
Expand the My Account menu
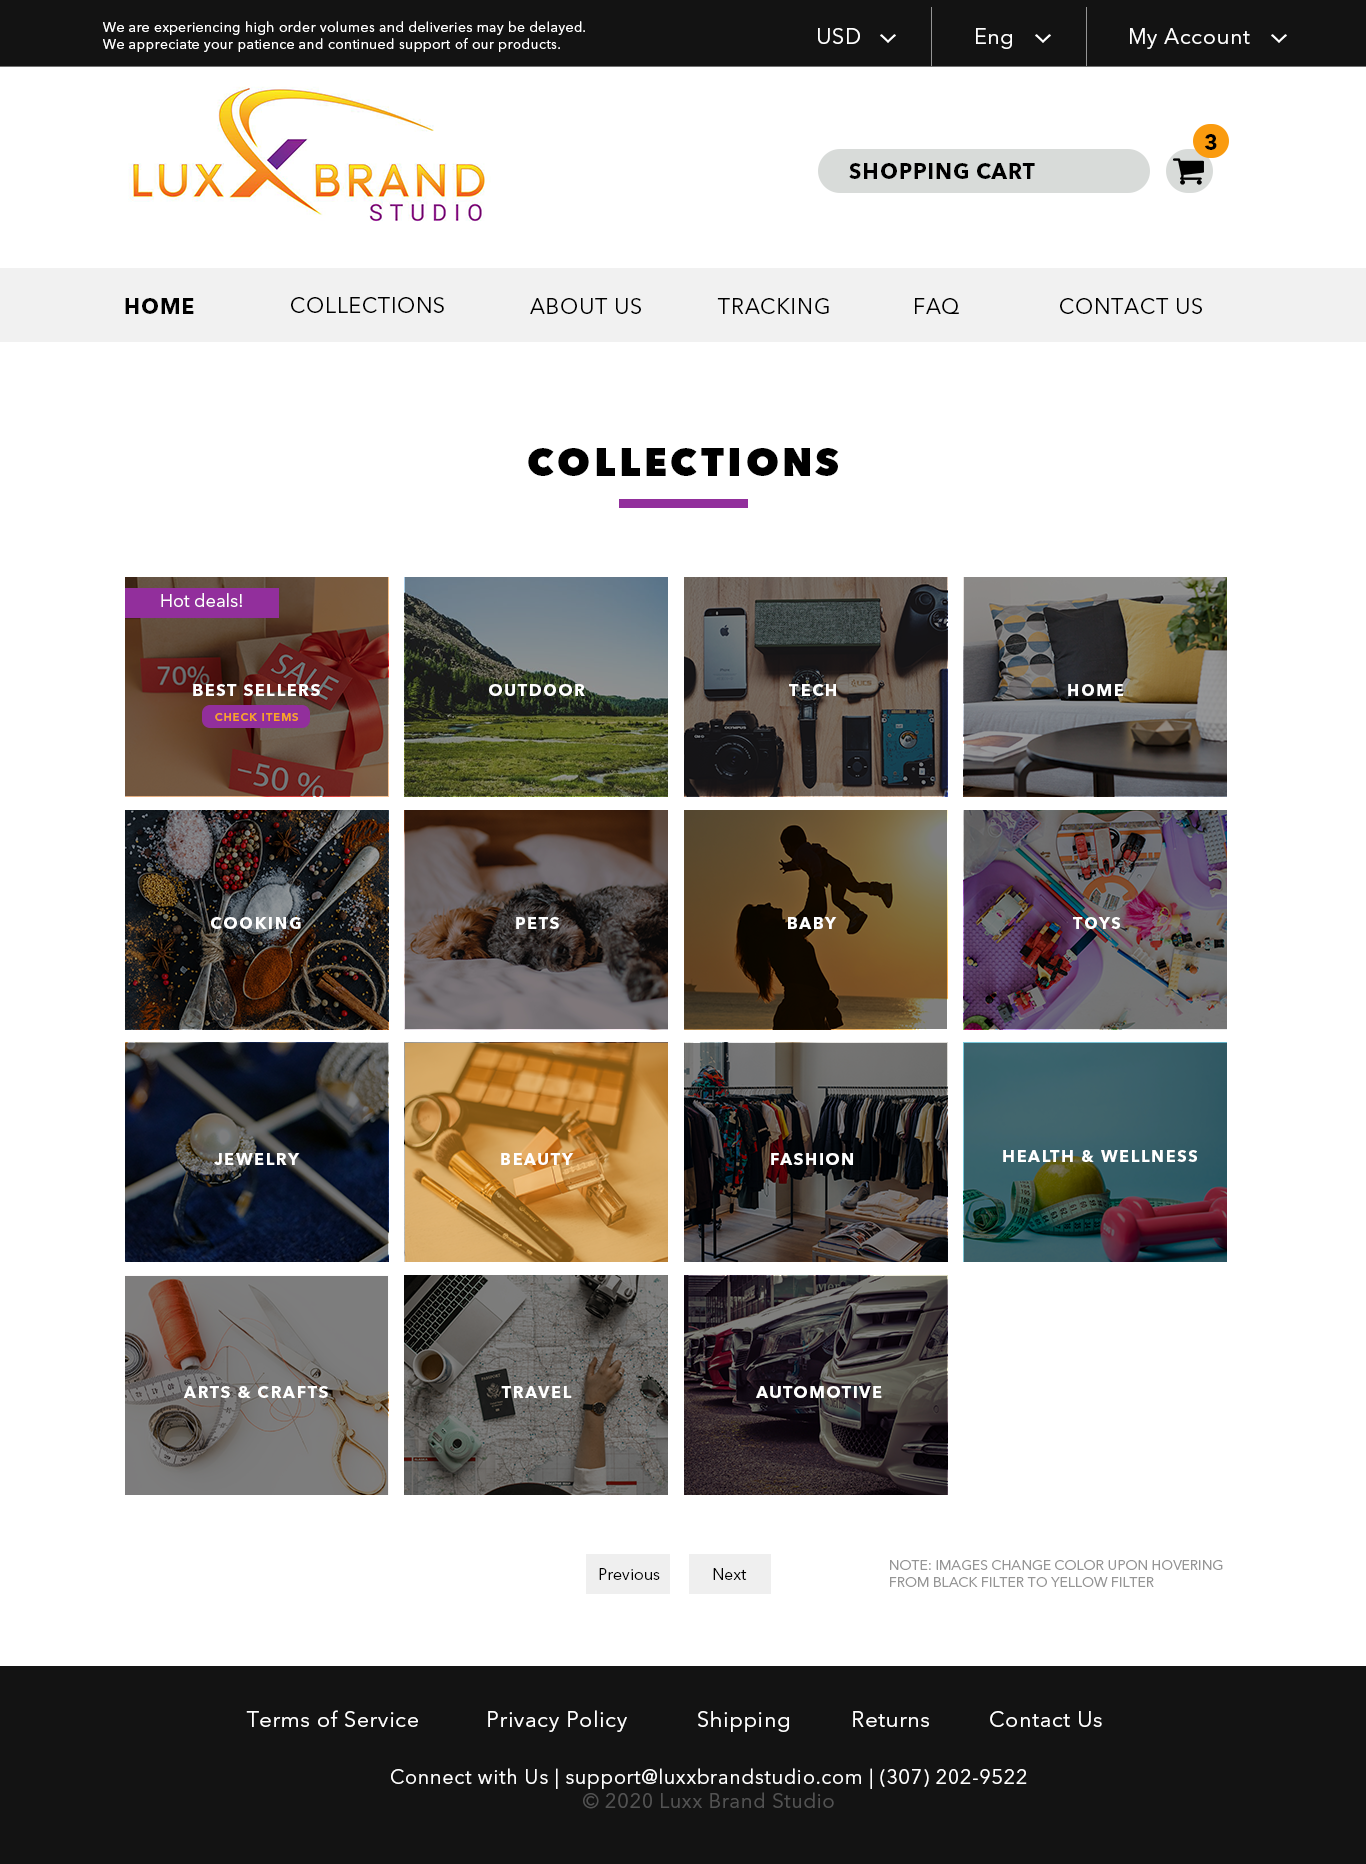tap(1207, 37)
